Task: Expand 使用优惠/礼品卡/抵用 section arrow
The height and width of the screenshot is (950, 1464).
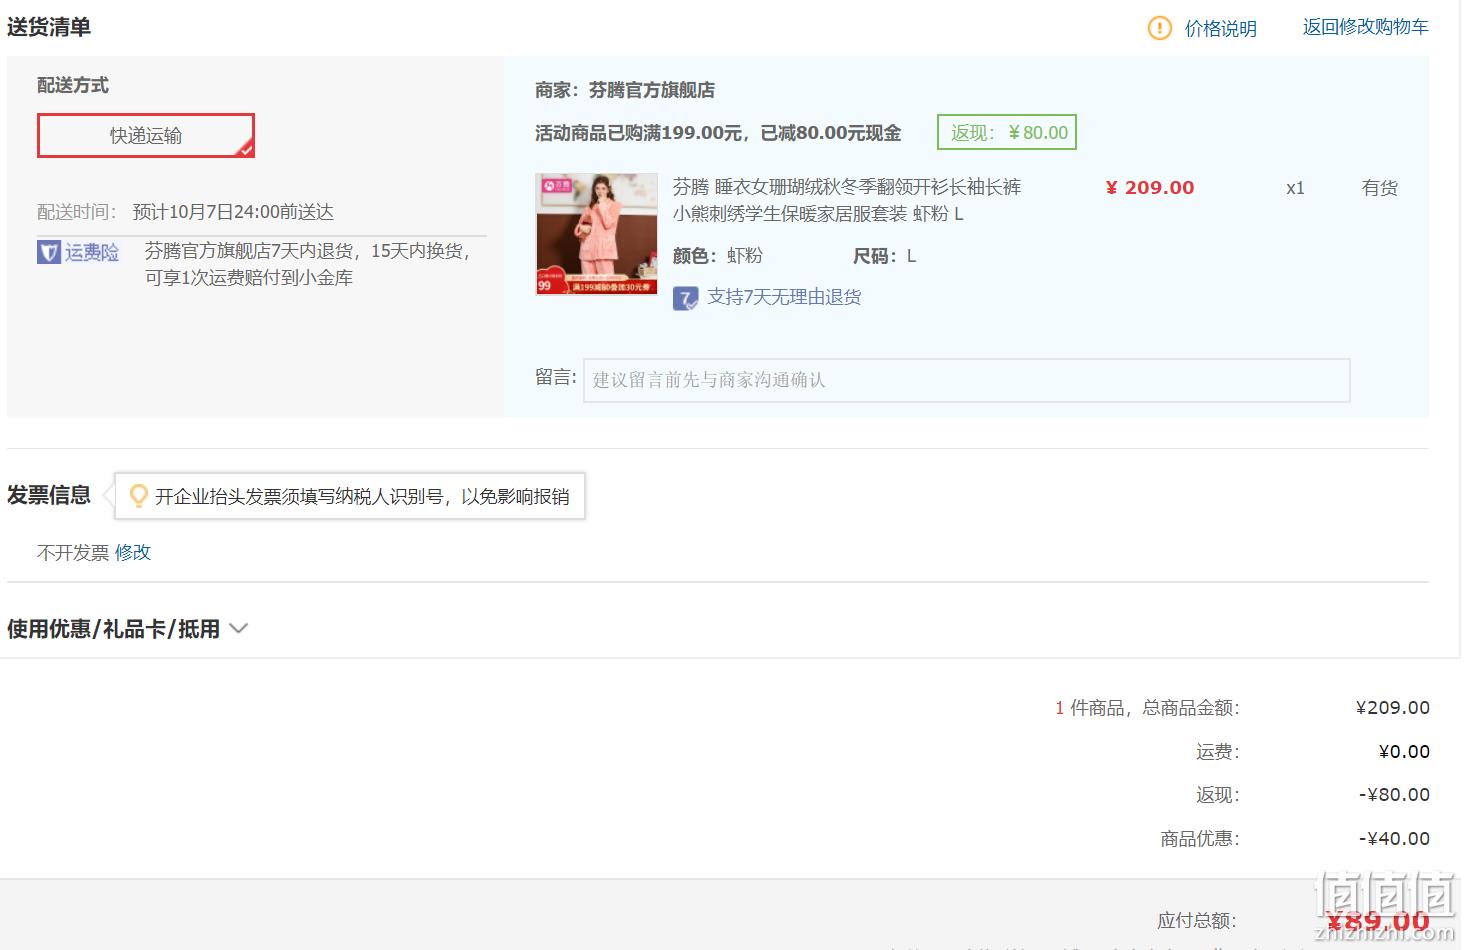Action: coord(238,629)
